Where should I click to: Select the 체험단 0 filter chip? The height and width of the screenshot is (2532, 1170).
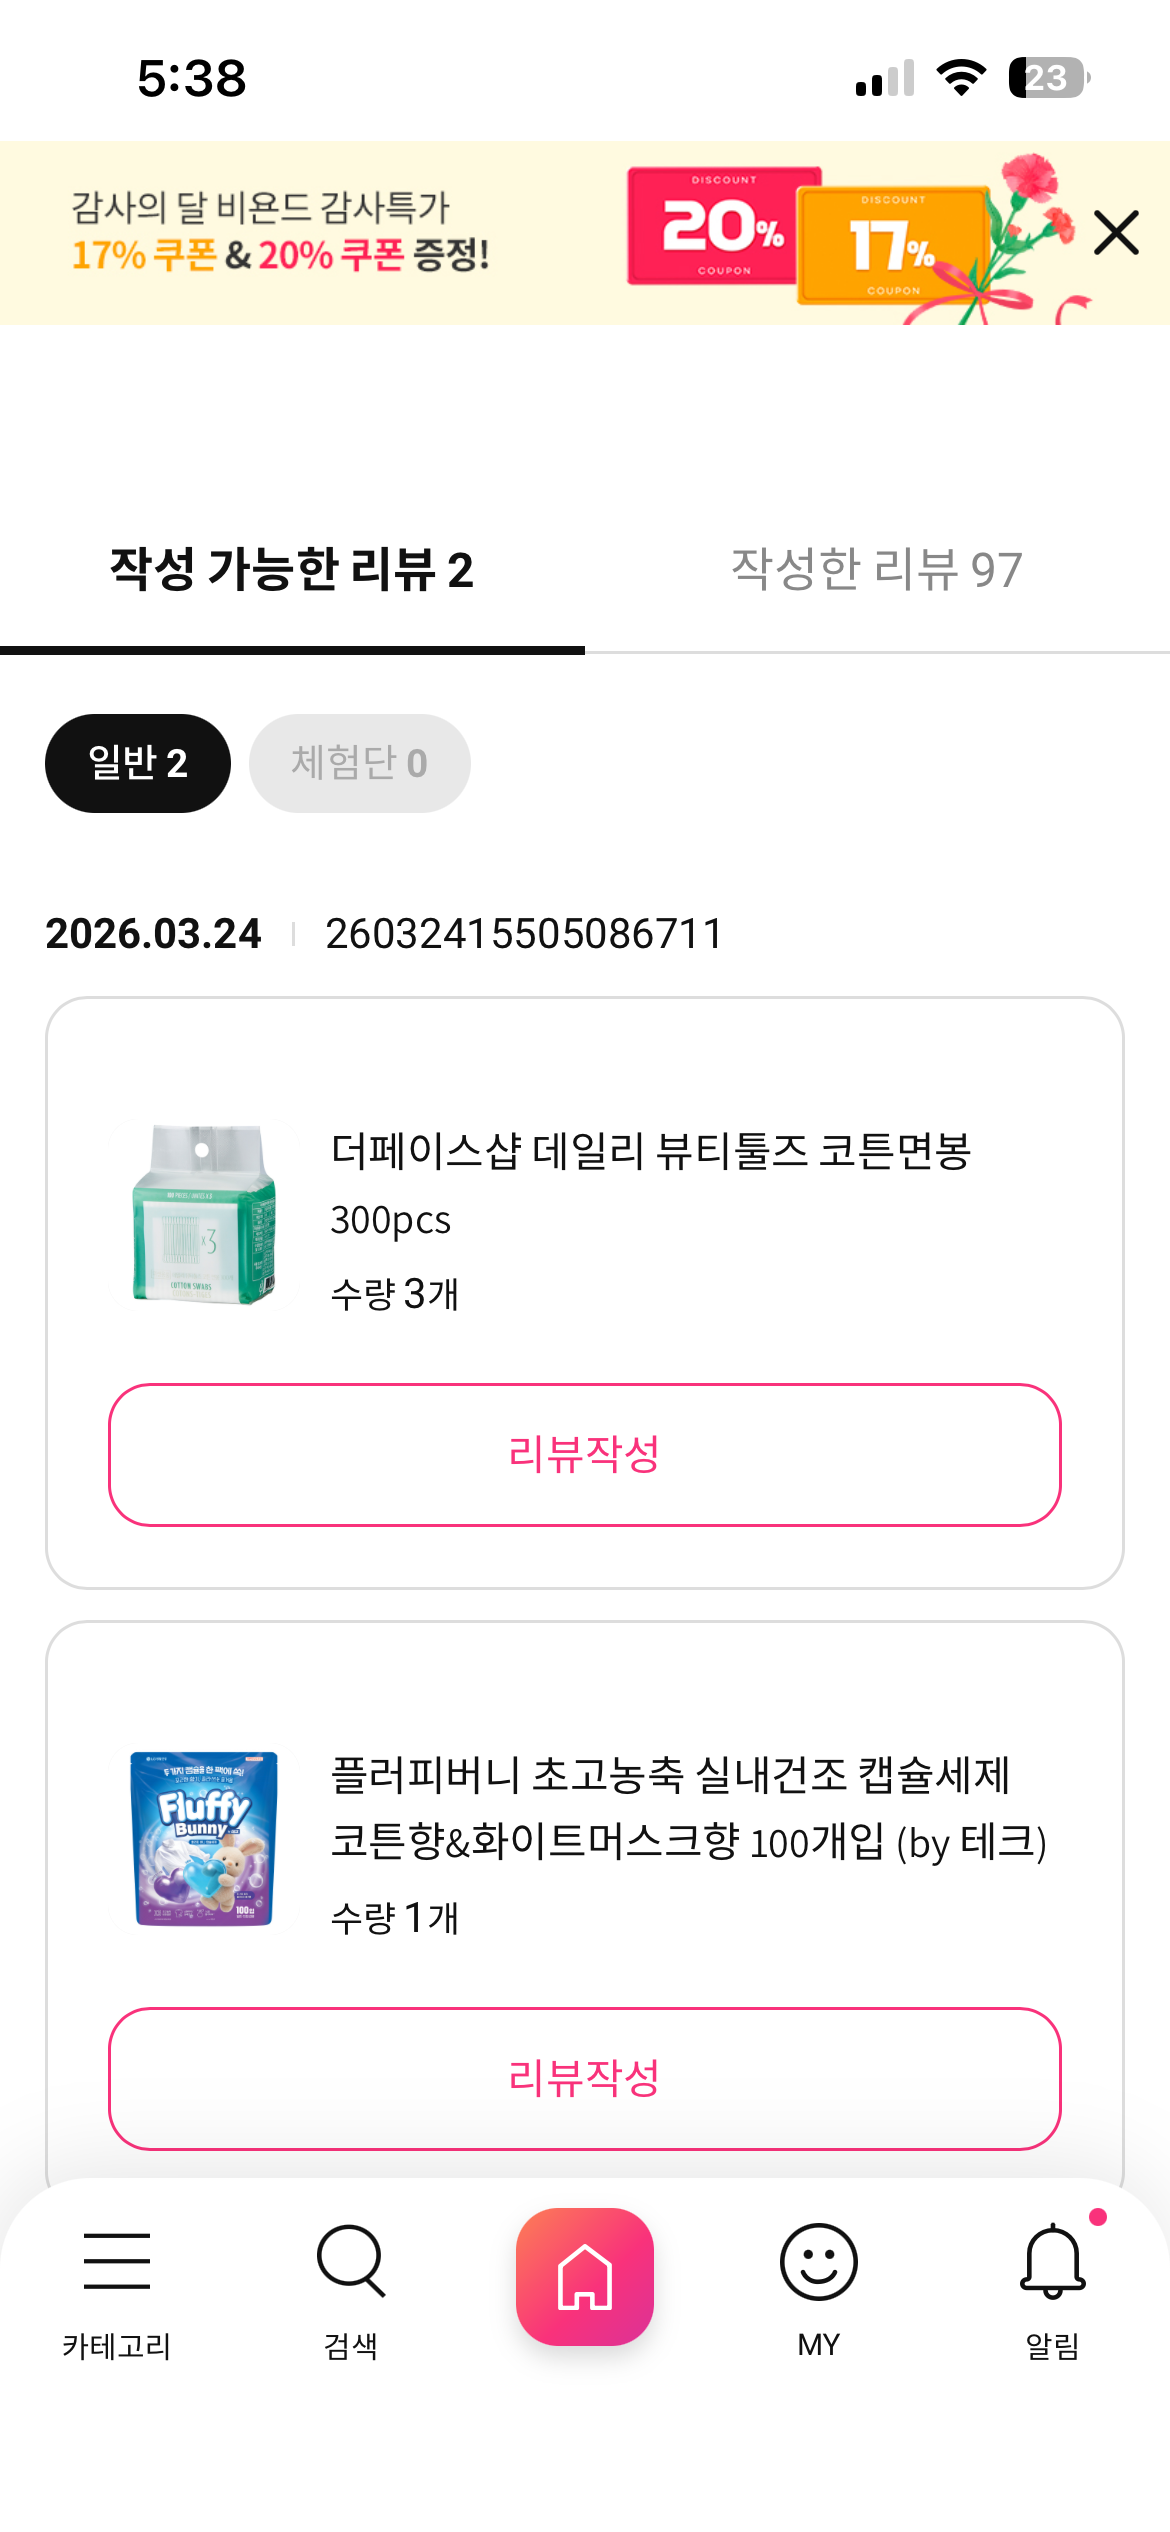pos(359,763)
